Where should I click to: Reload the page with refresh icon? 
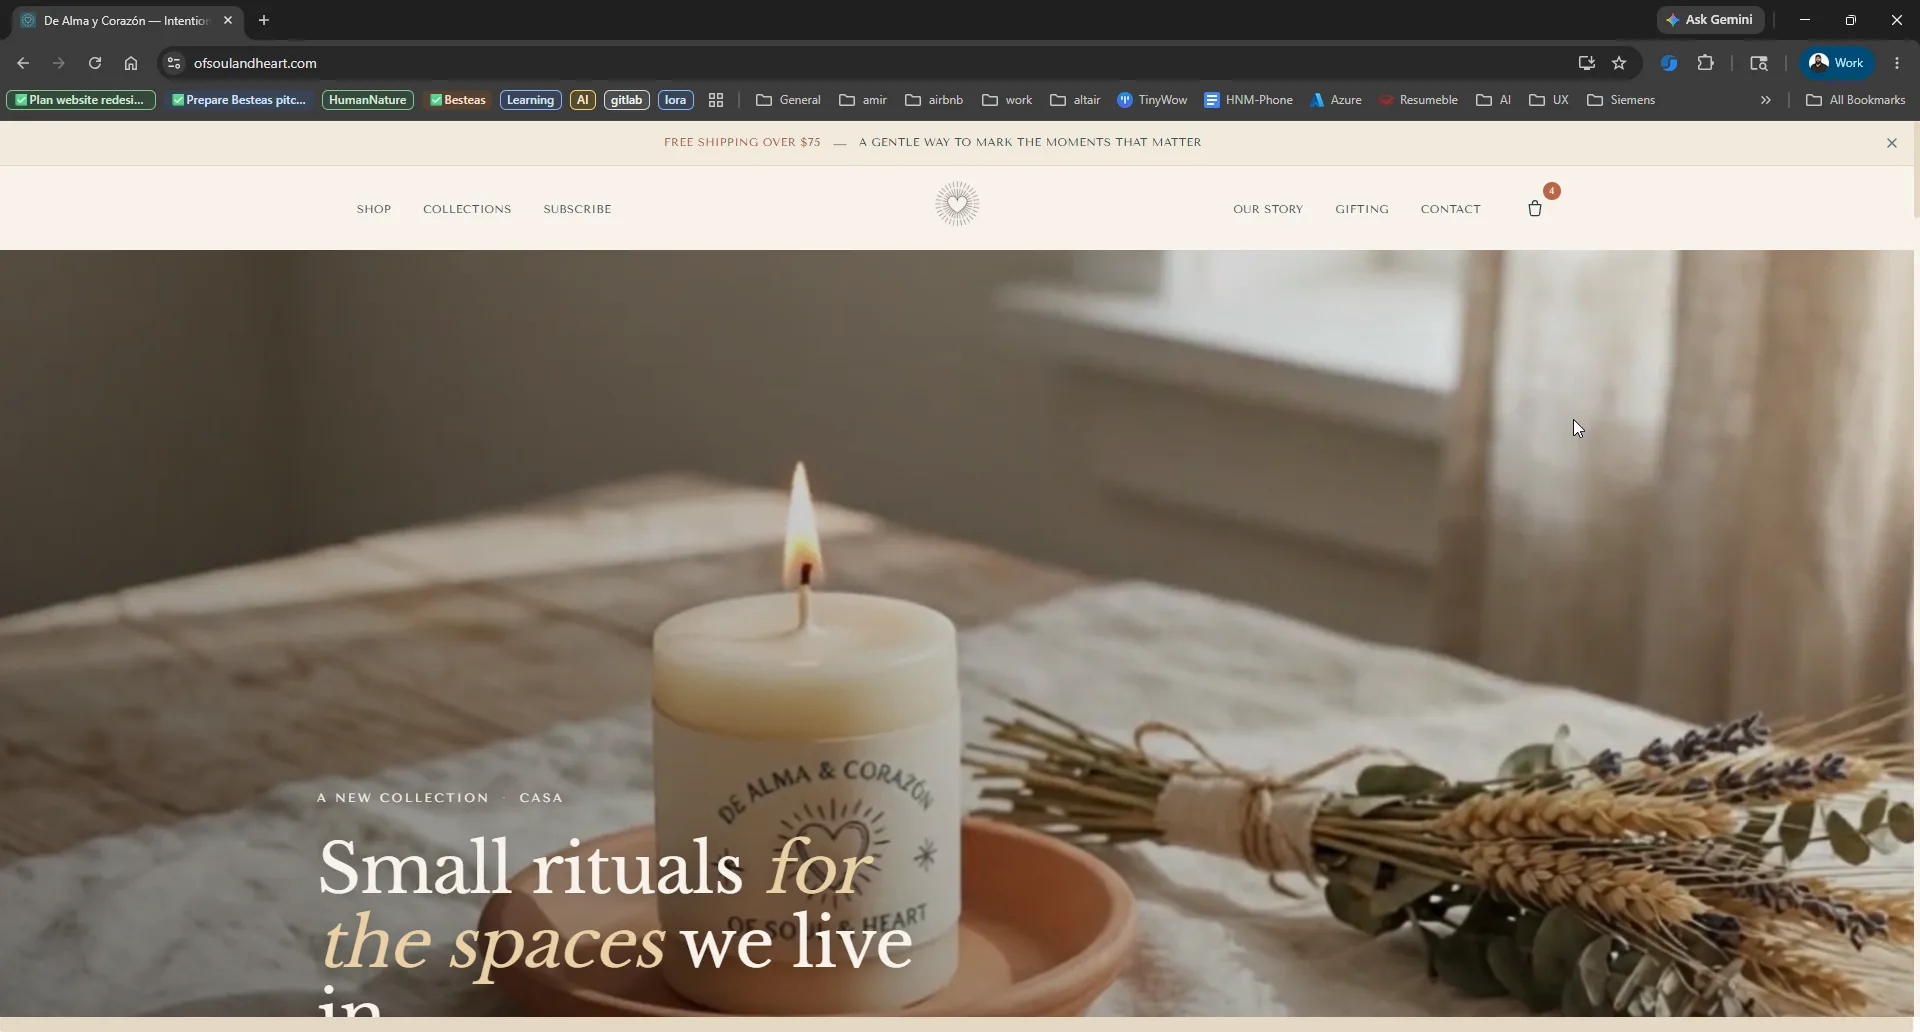(95, 63)
